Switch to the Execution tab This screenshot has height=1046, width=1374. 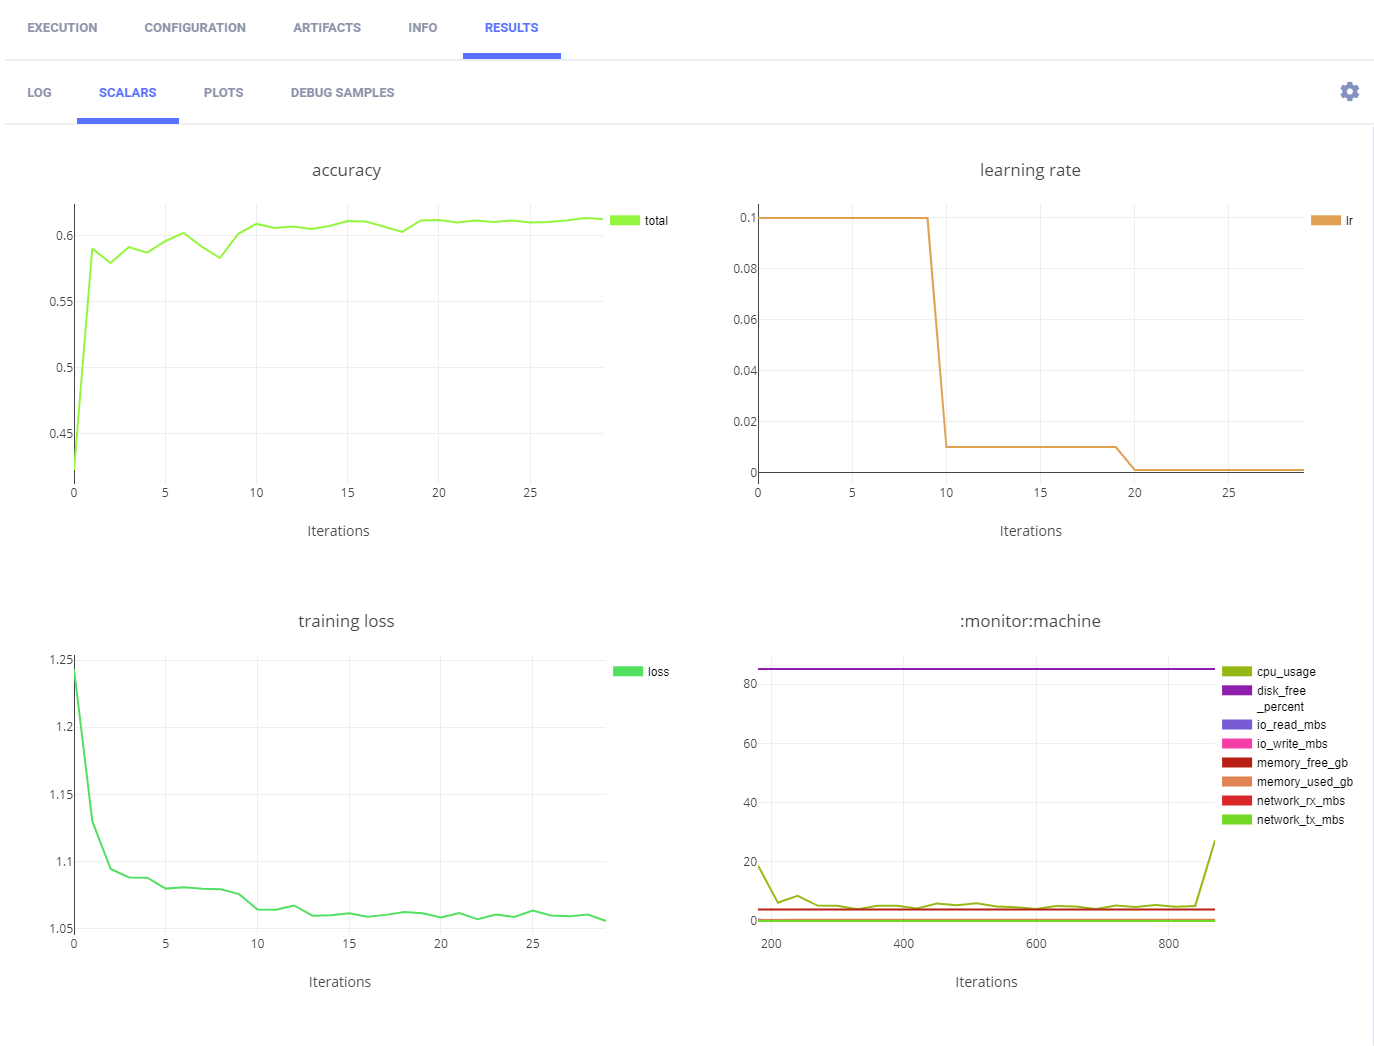[x=62, y=28]
